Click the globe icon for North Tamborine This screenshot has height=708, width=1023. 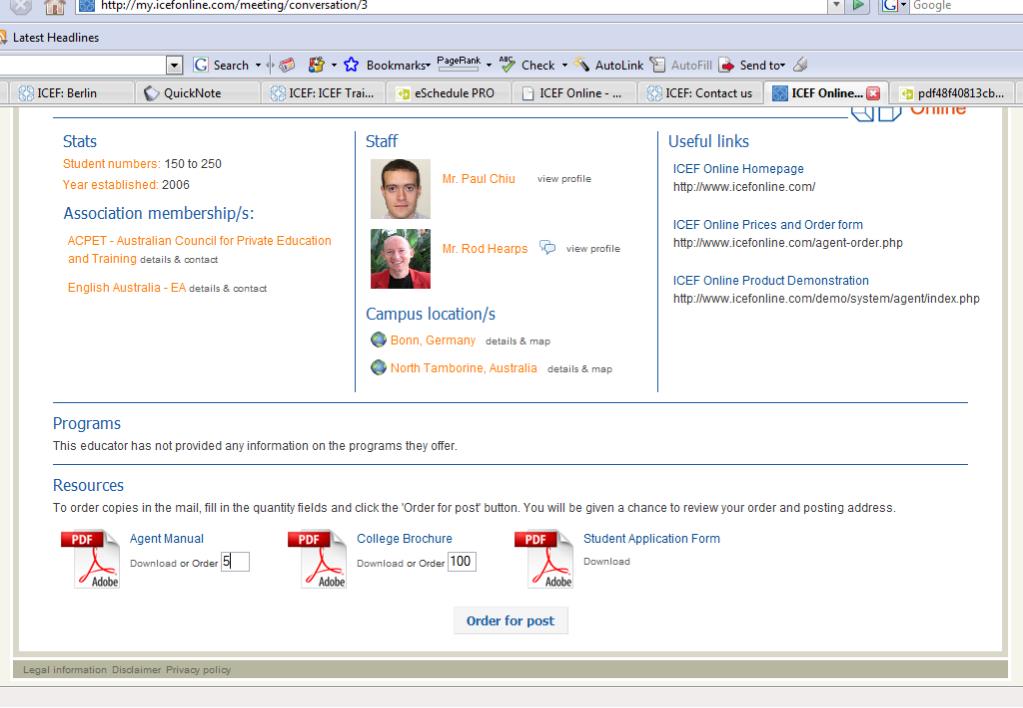pyautogui.click(x=378, y=367)
